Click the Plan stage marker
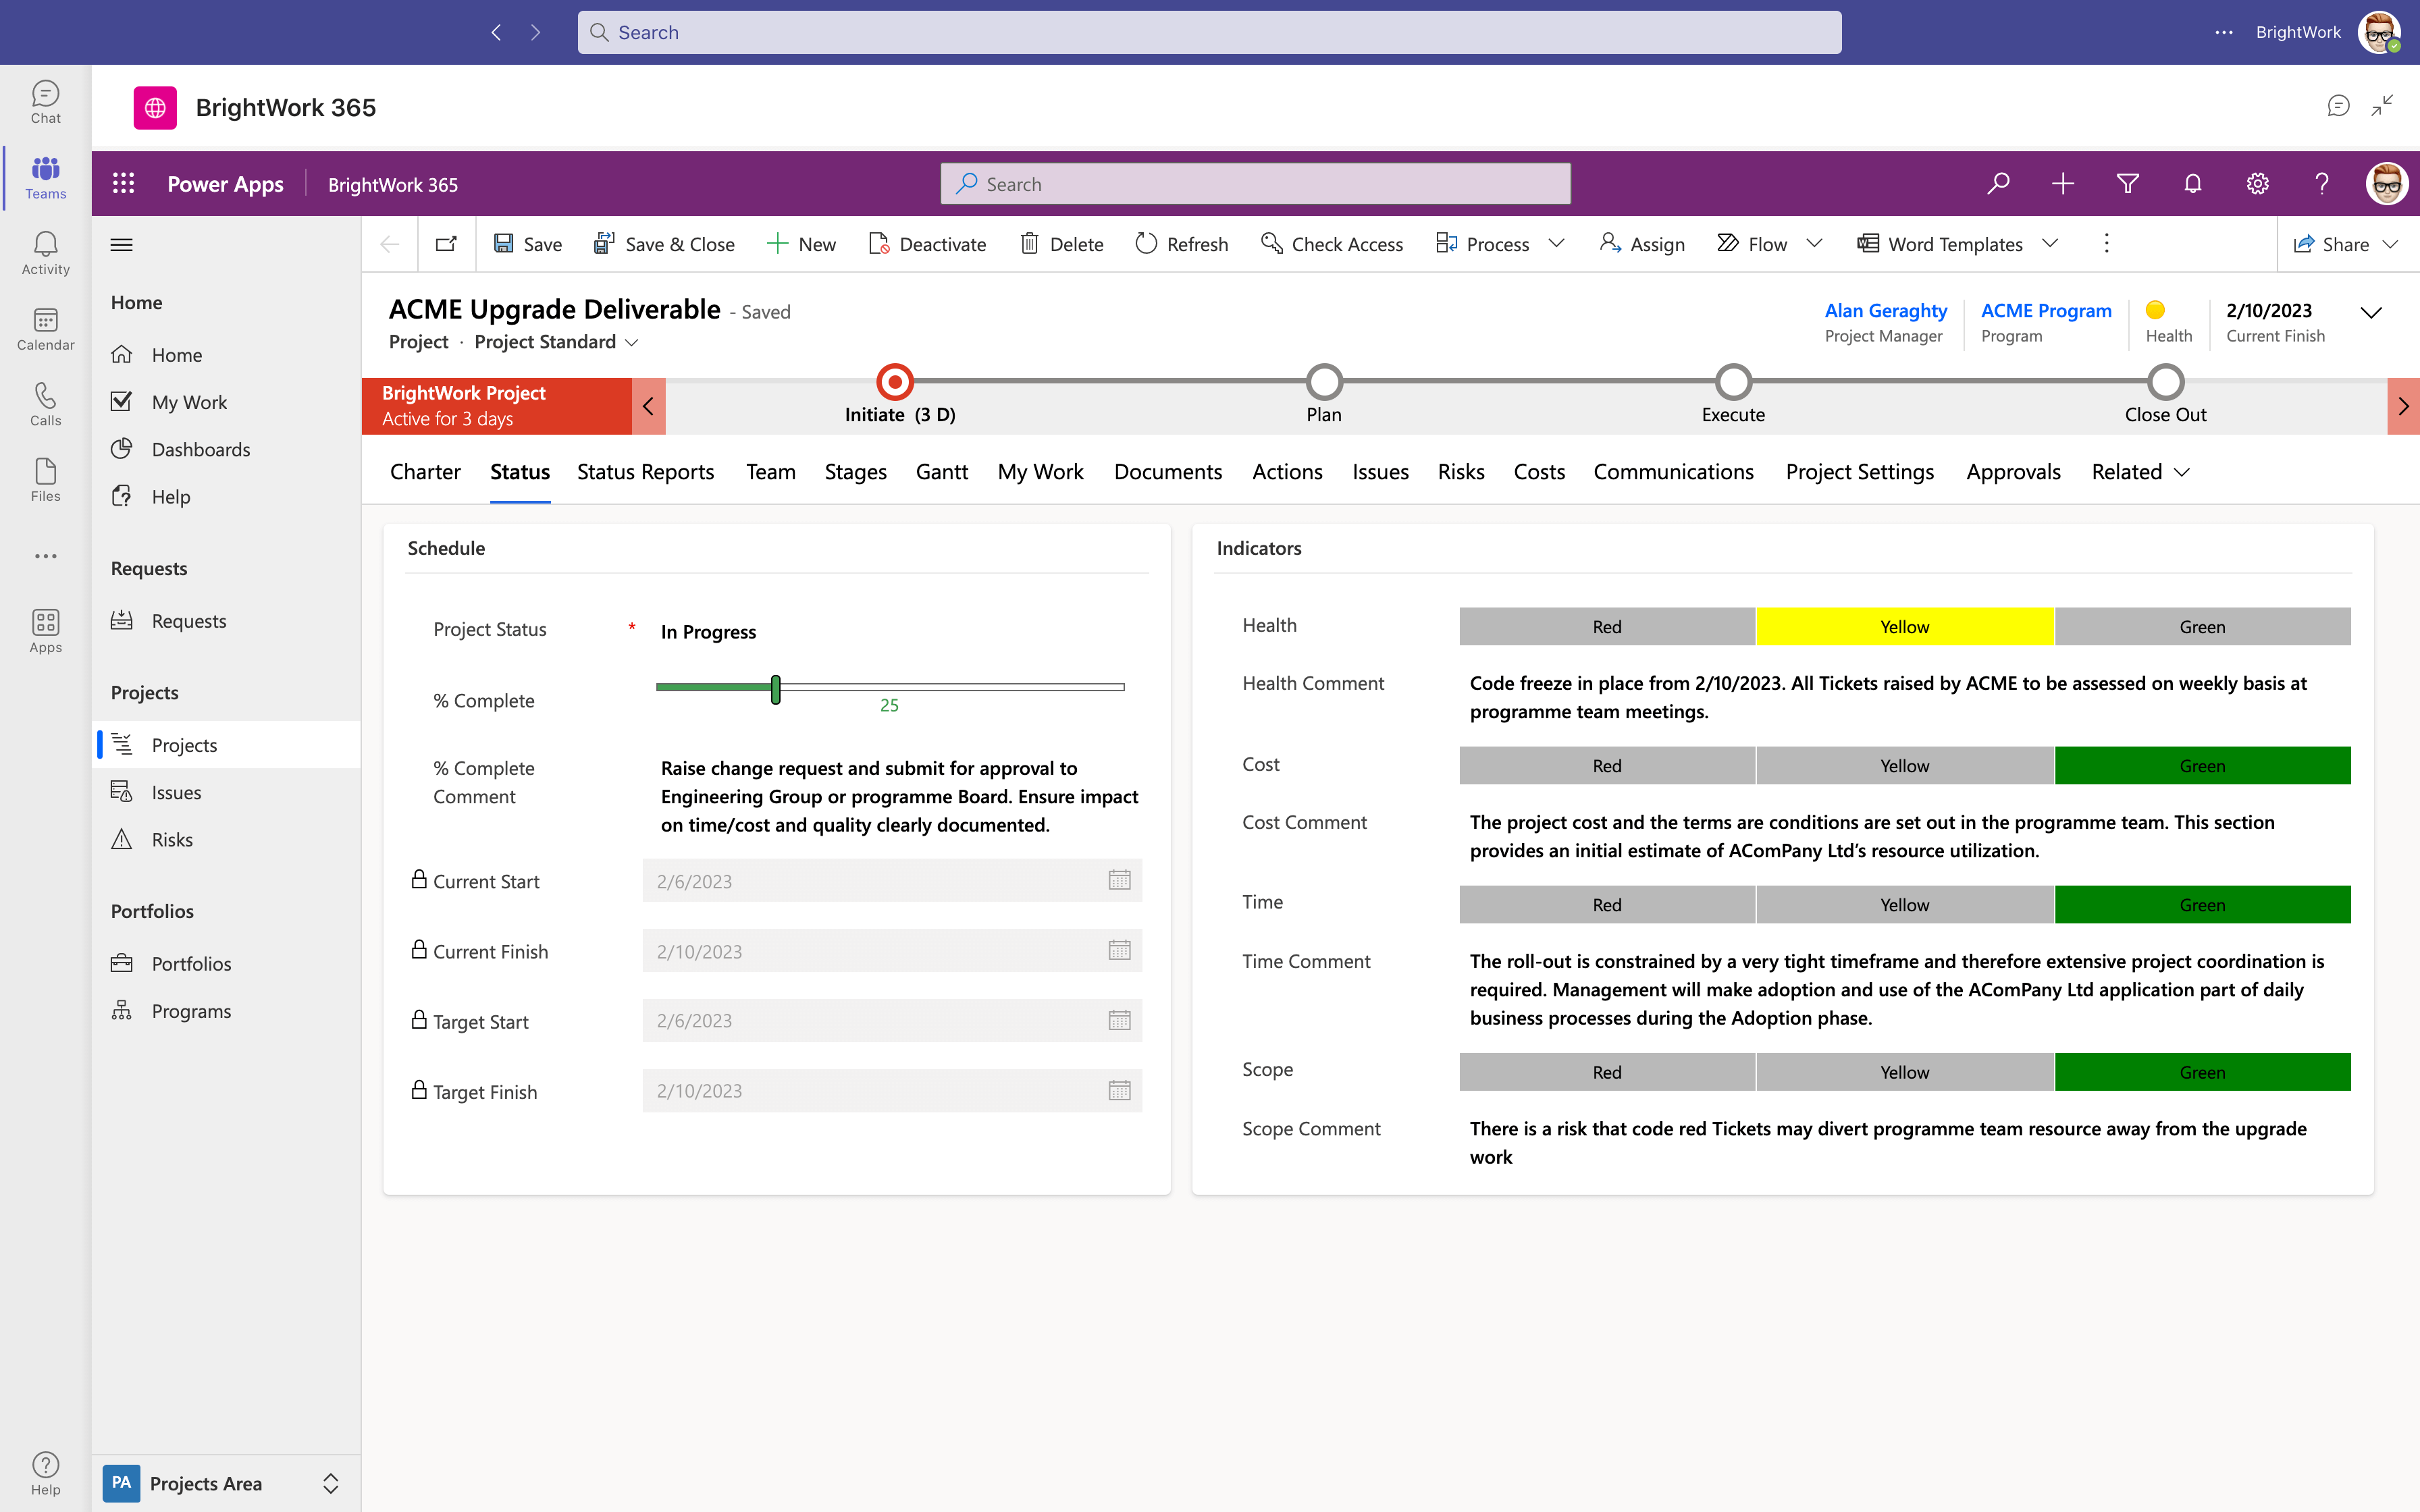2420x1512 pixels. (x=1324, y=382)
